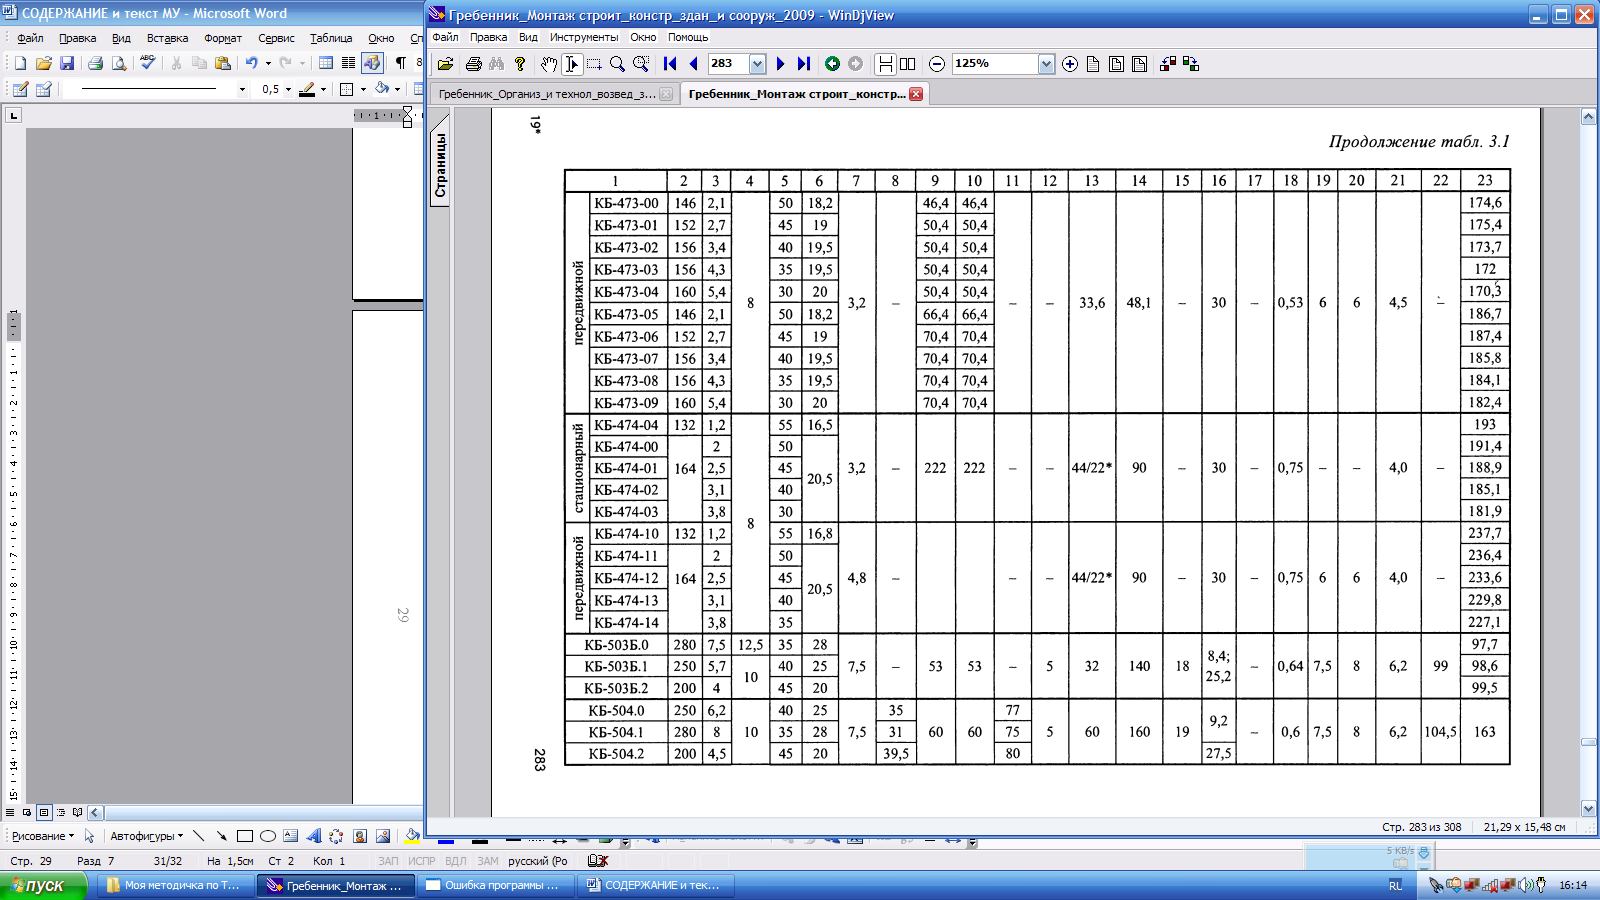Jump to the last page
This screenshot has height=900, width=1600.
(x=804, y=64)
